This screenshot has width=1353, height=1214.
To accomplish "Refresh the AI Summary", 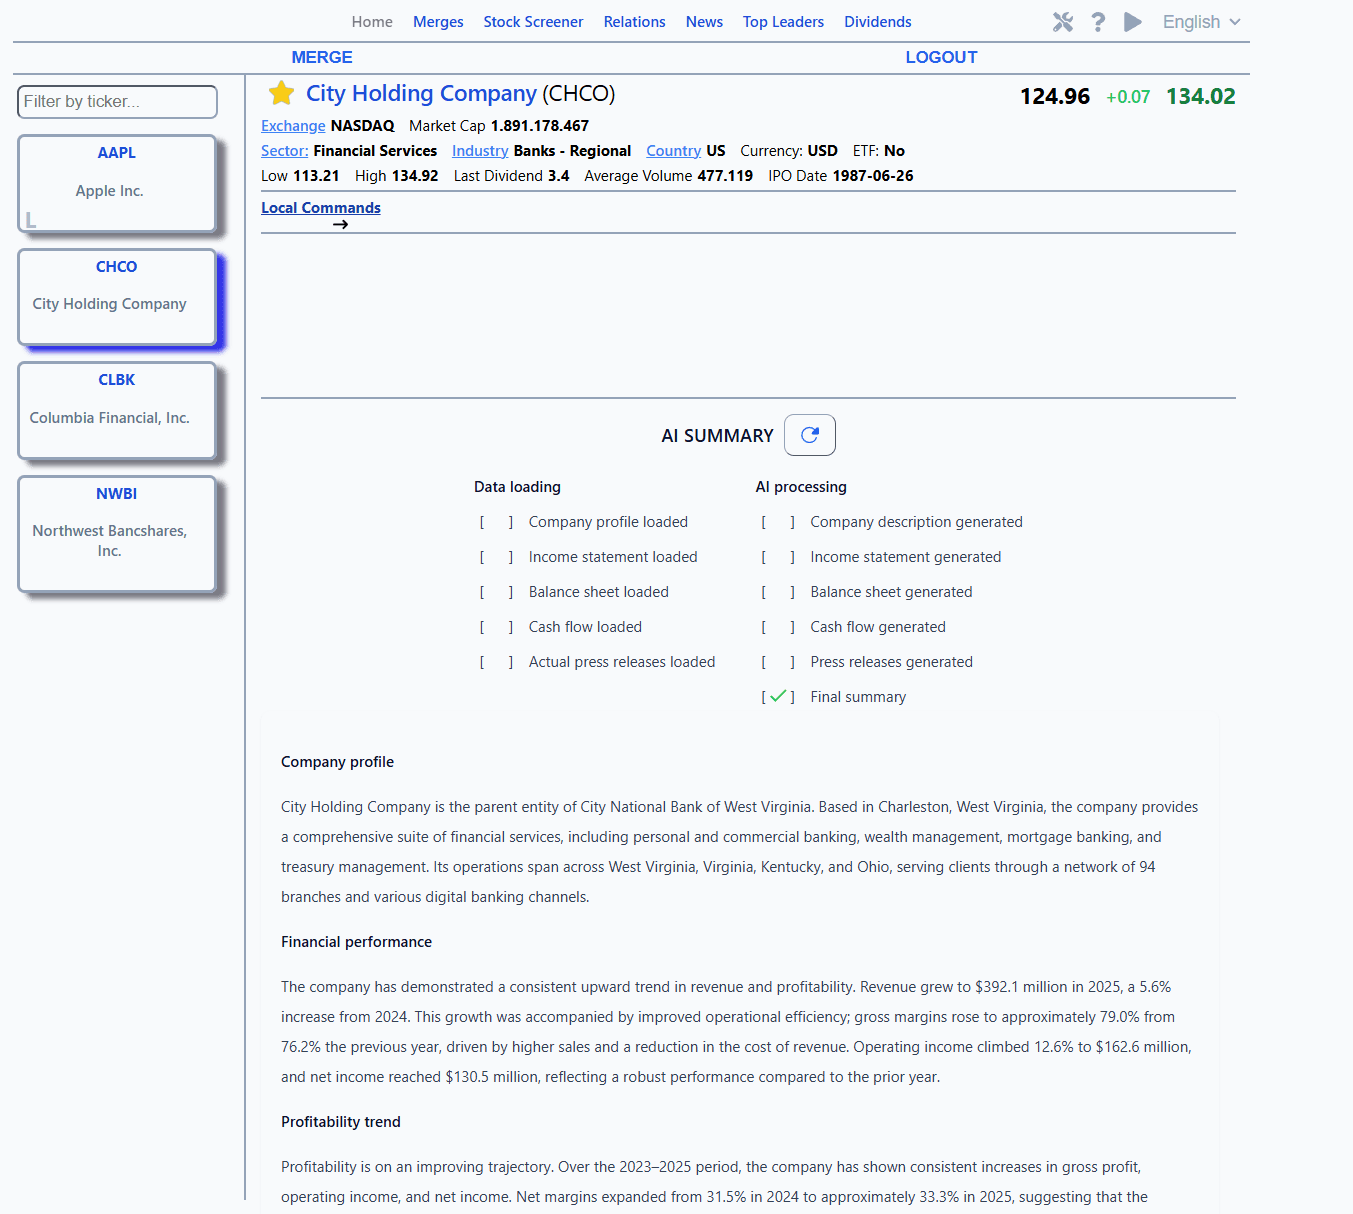I will tap(810, 435).
